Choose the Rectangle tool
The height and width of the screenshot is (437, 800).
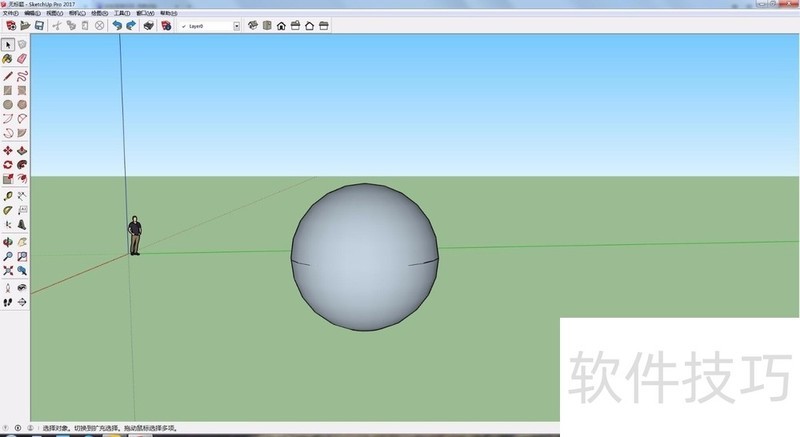pyautogui.click(x=8, y=91)
